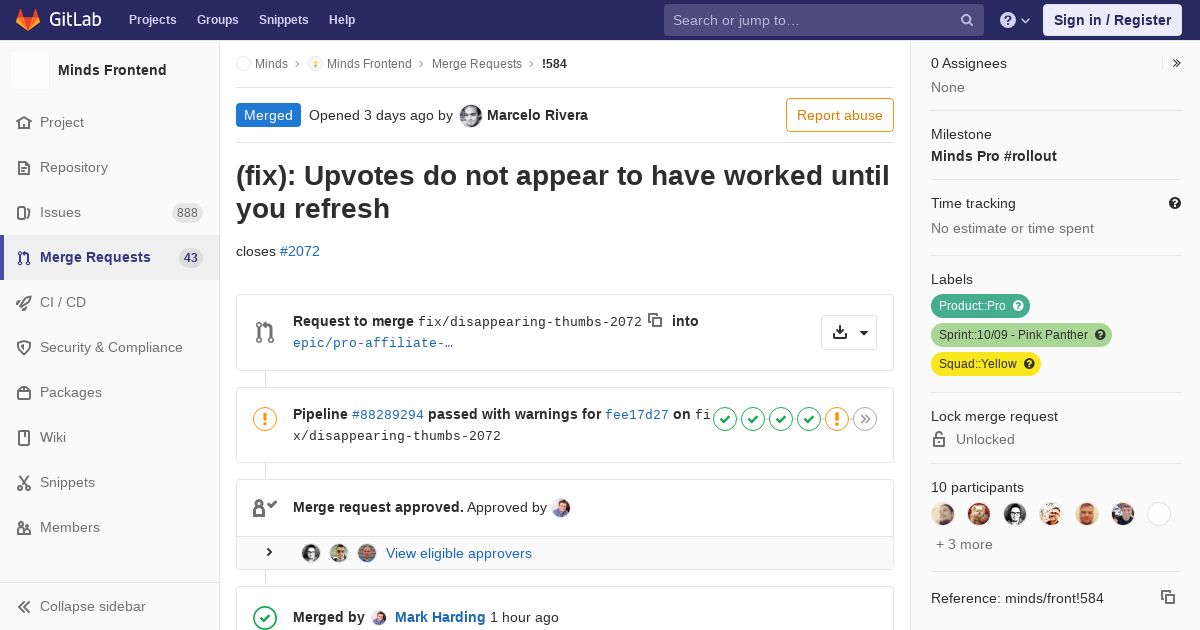
Task: Click the GitLab fox logo
Action: [28, 19]
